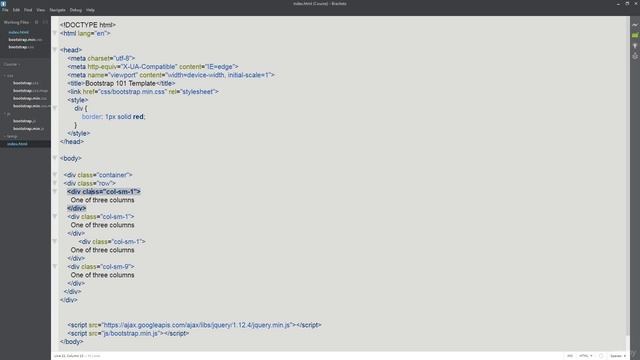Click the meta charset="utf-8" line
Viewport: 640px width, 360px height.
click(x=101, y=58)
